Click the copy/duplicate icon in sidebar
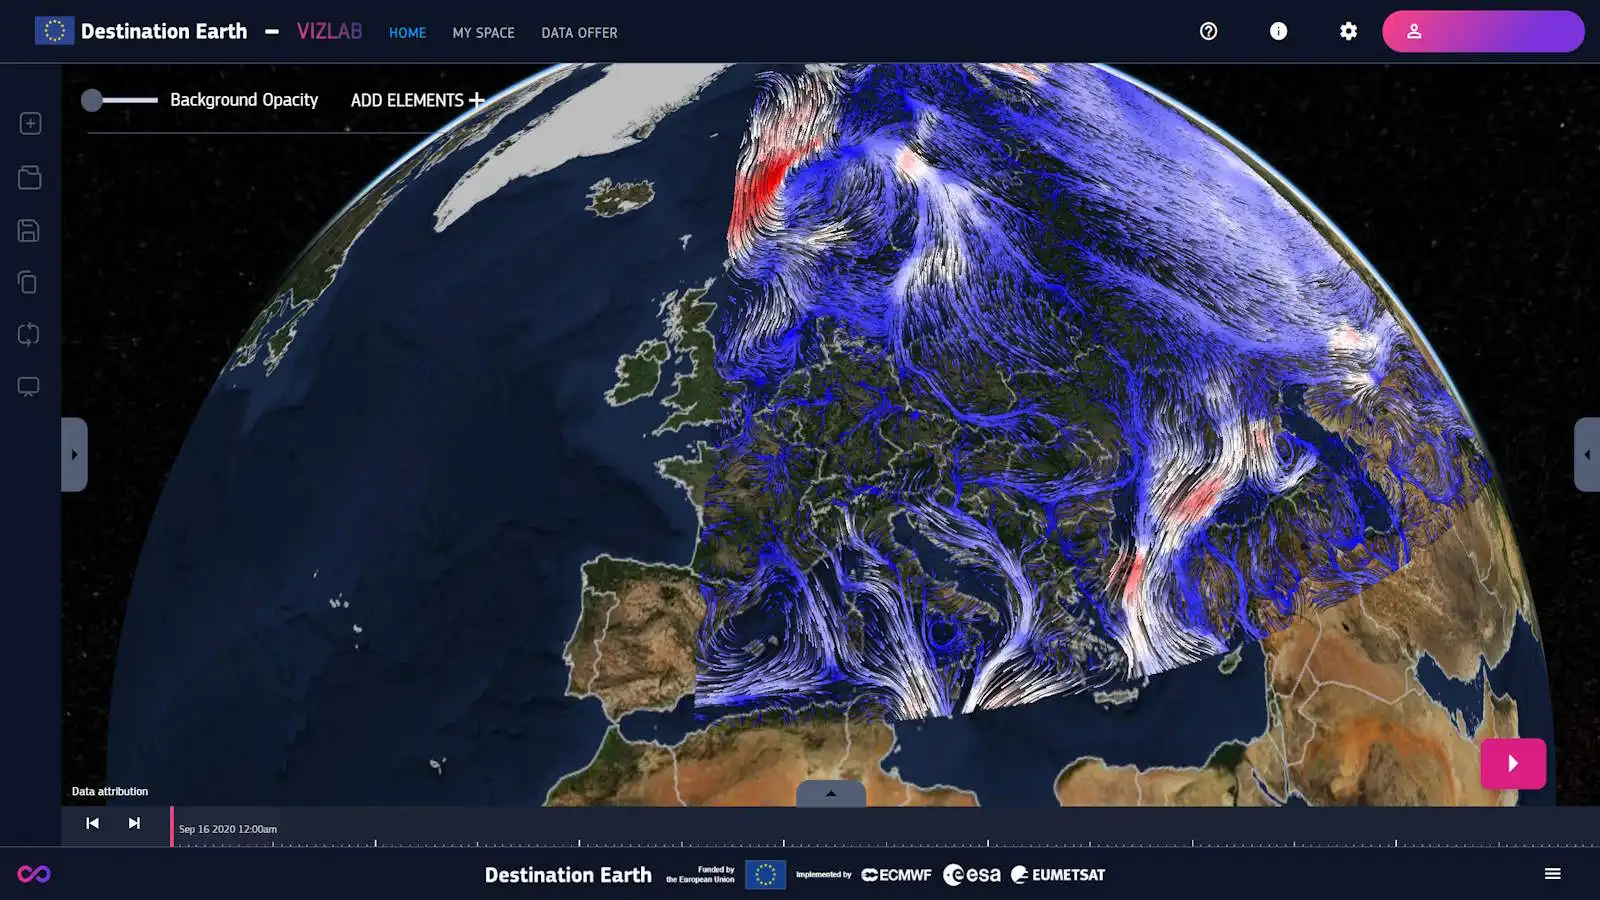 28,283
